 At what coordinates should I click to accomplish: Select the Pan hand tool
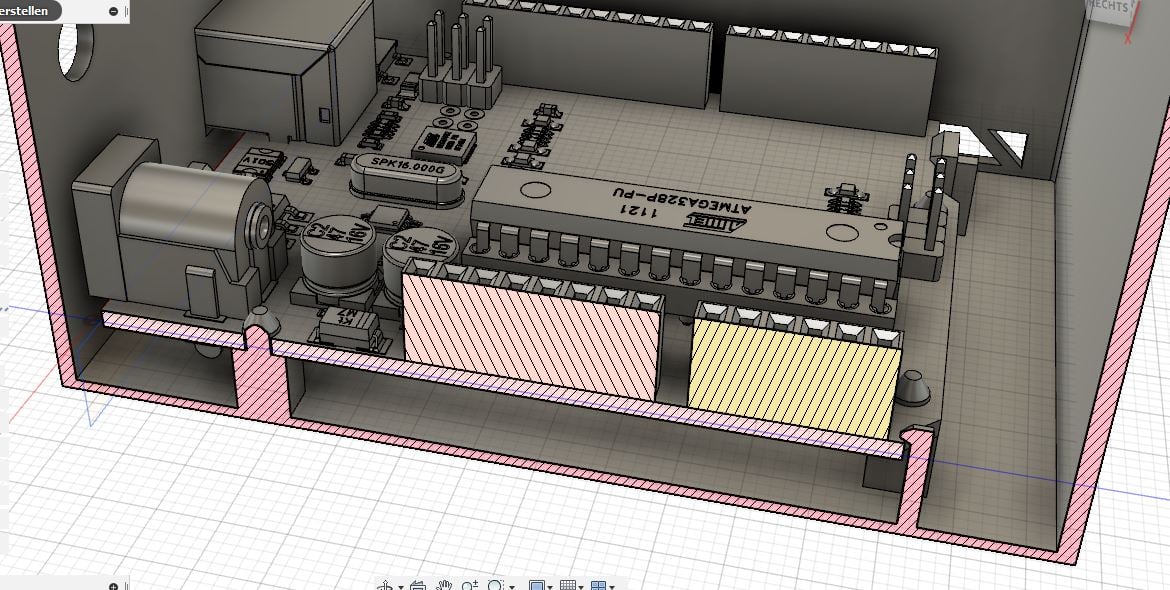(444, 586)
